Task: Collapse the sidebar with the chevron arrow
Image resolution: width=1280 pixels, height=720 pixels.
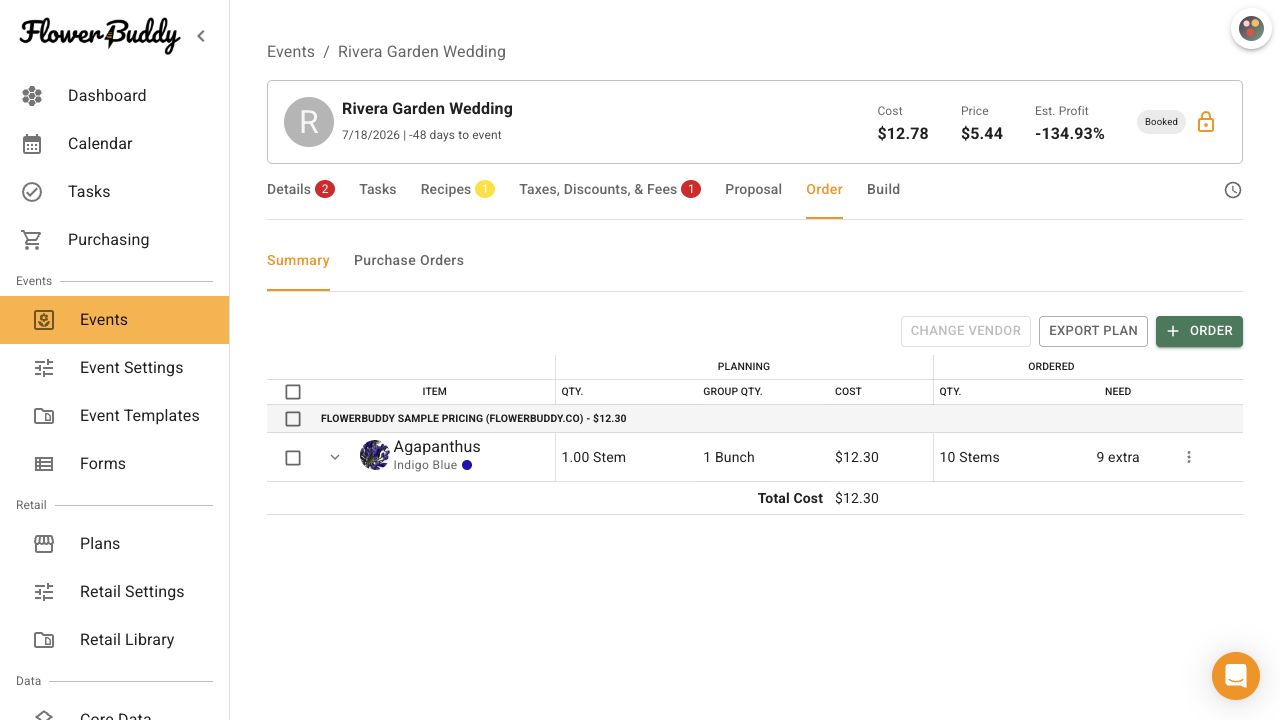Action: click(x=201, y=36)
